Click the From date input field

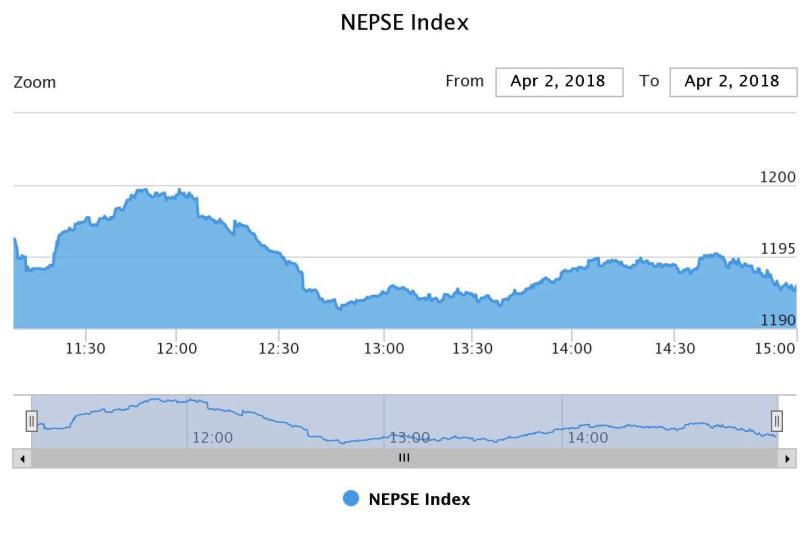pyautogui.click(x=559, y=82)
